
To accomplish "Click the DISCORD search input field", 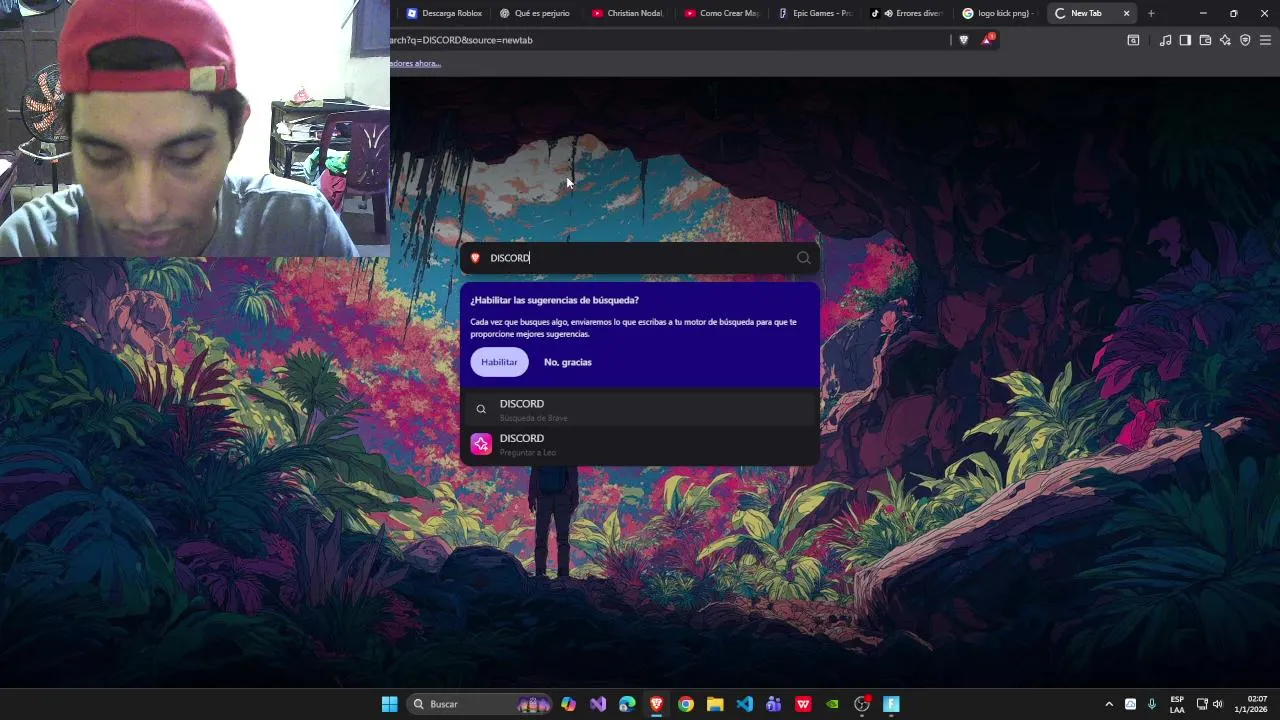I will [x=640, y=258].
